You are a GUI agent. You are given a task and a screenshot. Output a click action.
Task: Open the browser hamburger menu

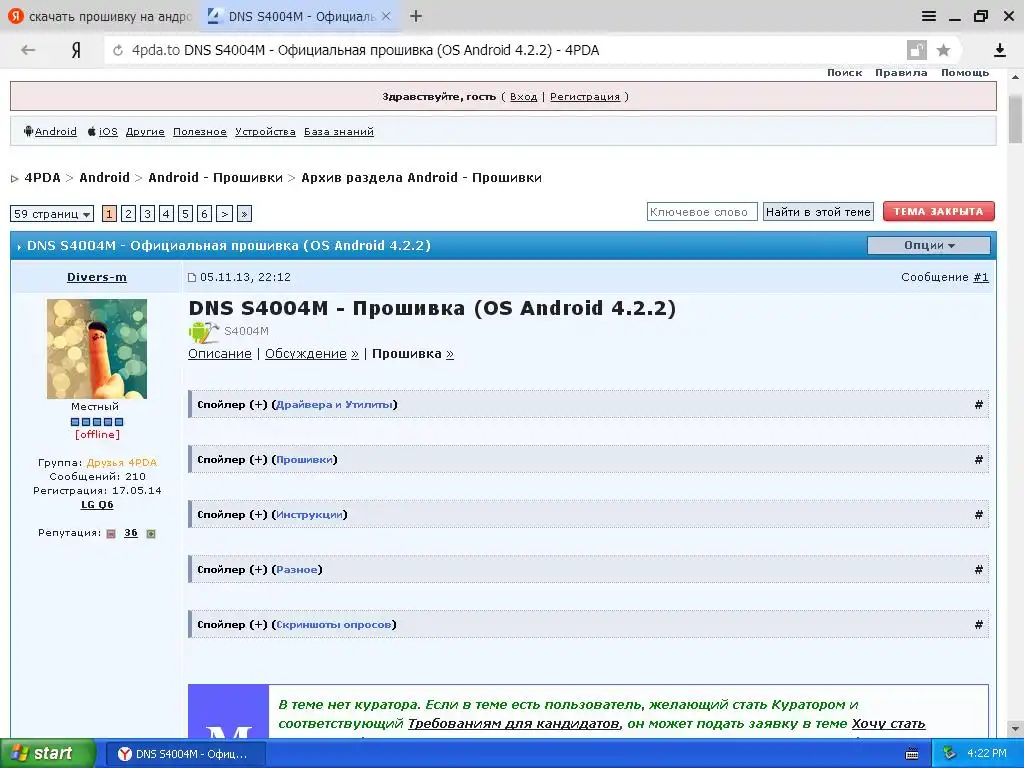(x=929, y=16)
